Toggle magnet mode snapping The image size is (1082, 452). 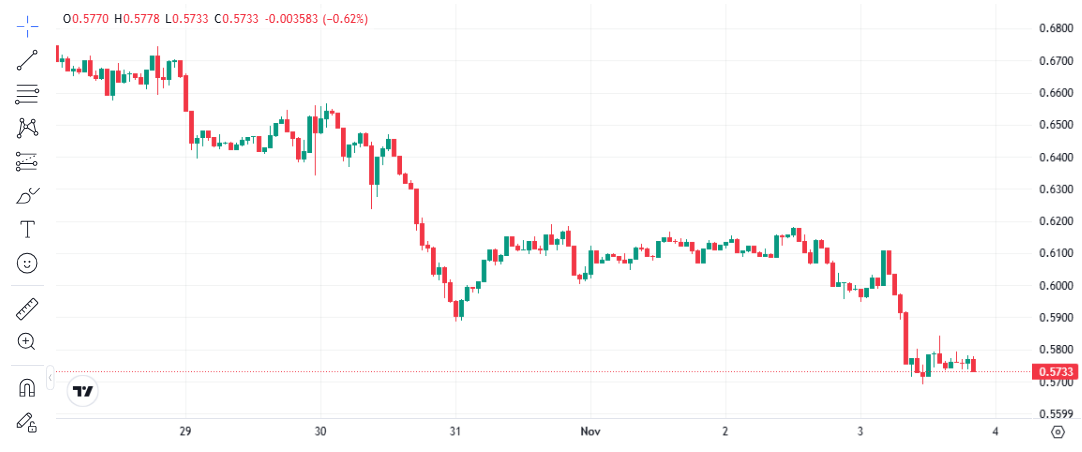[x=27, y=388]
